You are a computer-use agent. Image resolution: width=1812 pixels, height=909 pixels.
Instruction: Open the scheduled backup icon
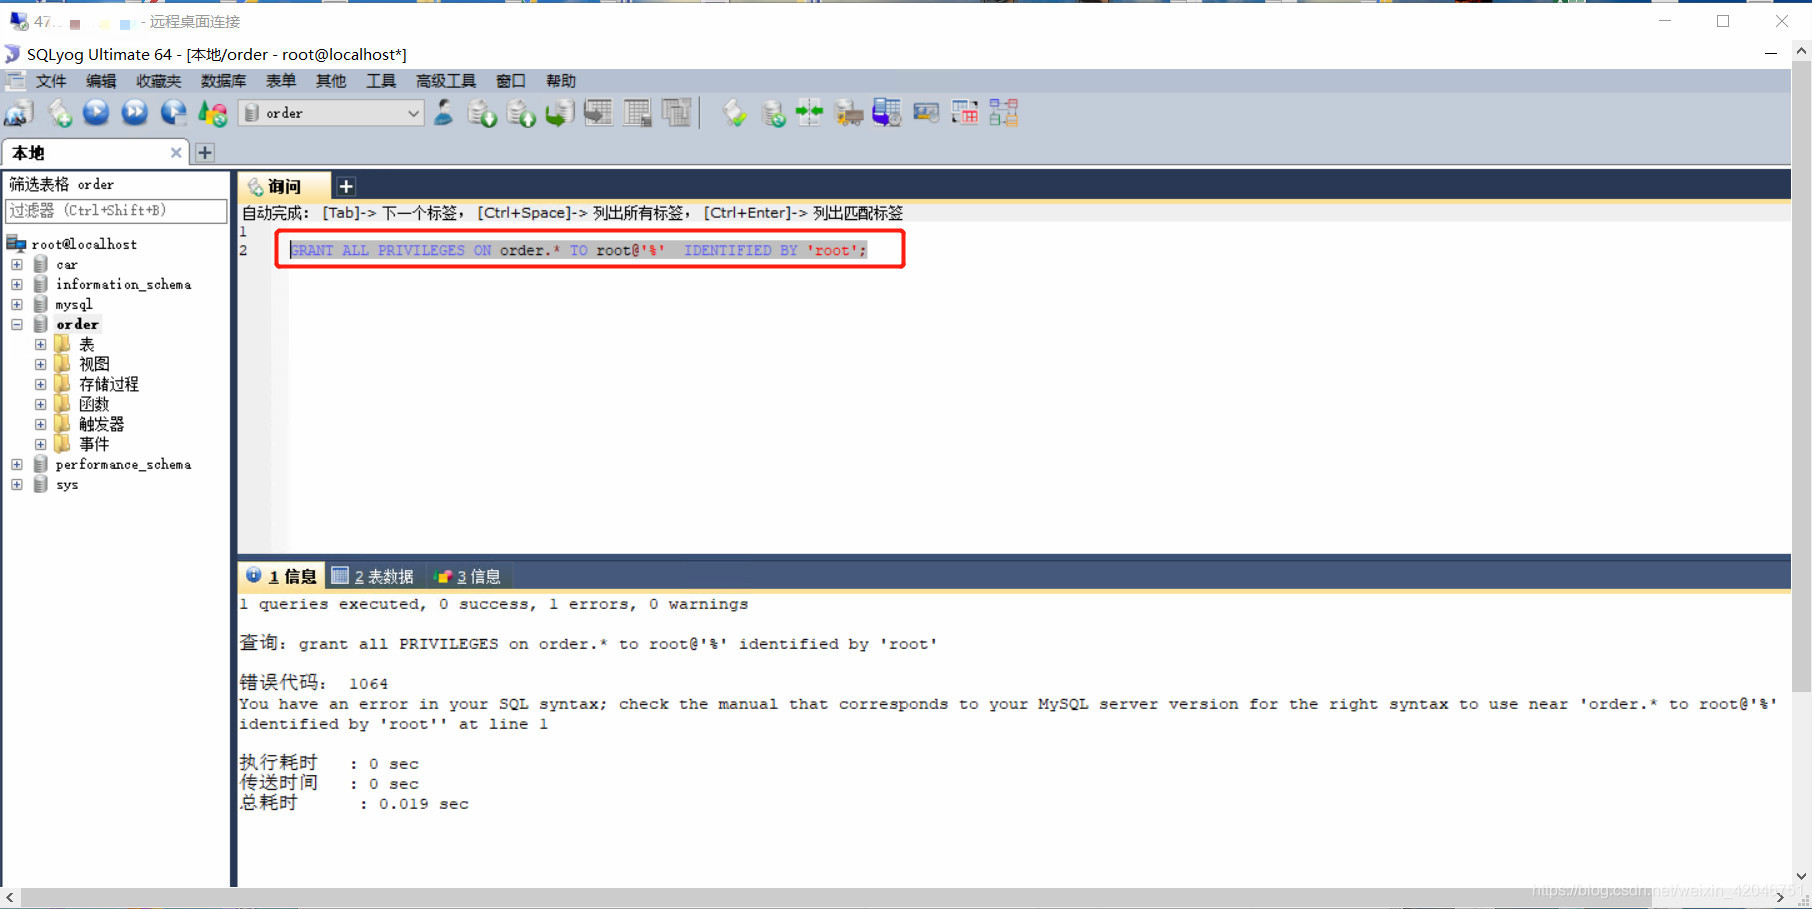(x=887, y=113)
